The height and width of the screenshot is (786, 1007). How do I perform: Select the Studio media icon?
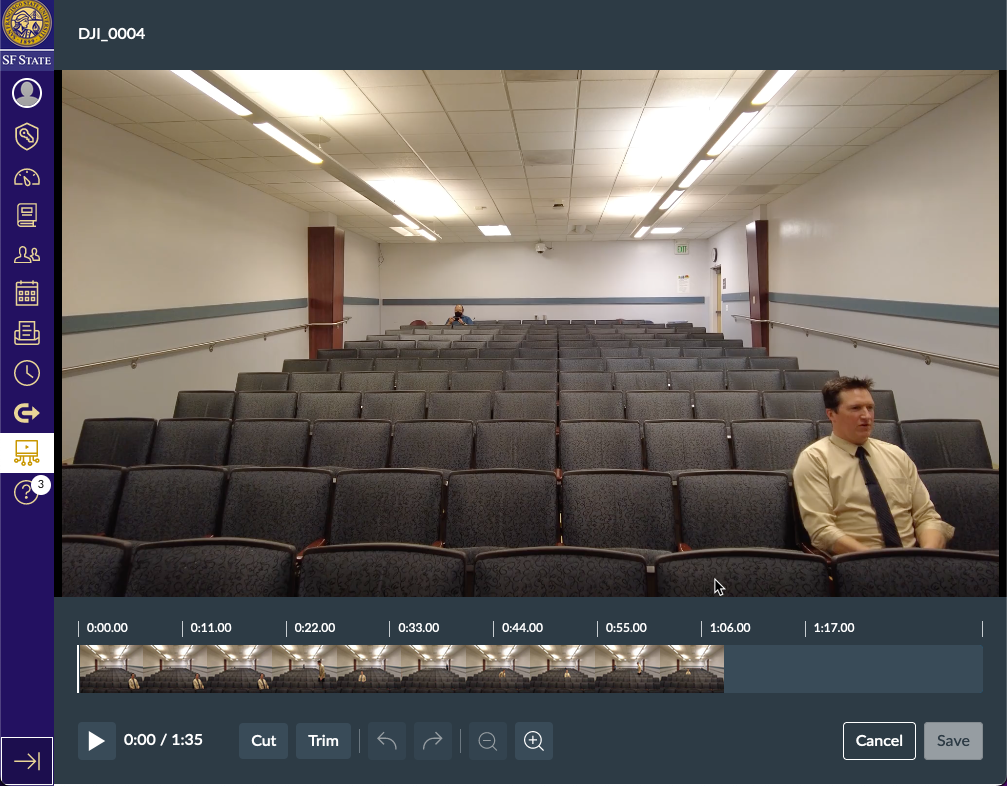(x=27, y=452)
